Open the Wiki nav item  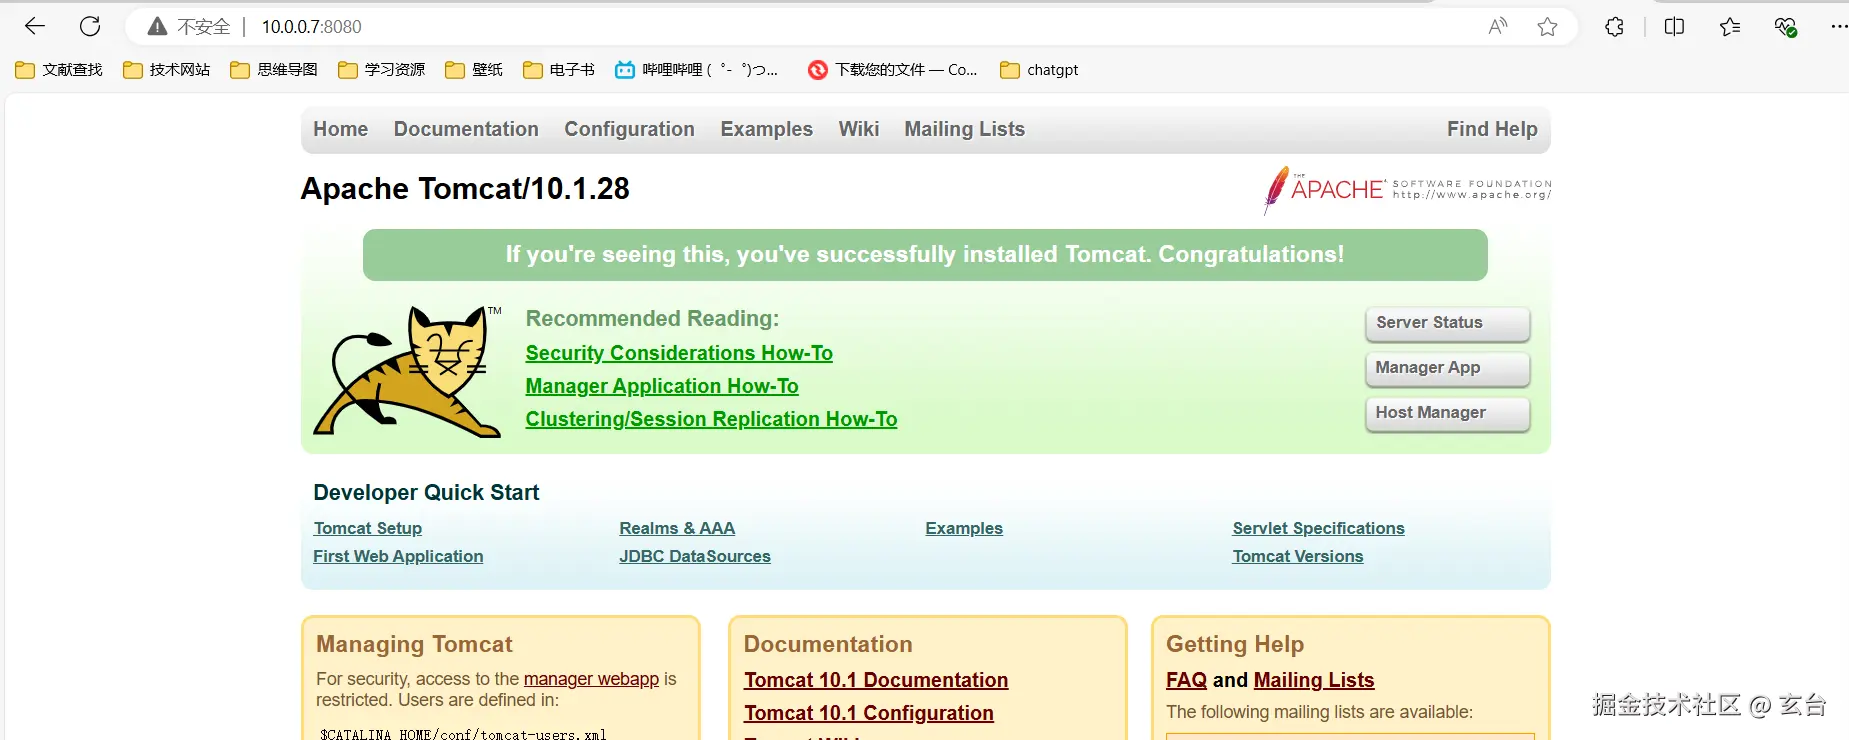tap(859, 129)
